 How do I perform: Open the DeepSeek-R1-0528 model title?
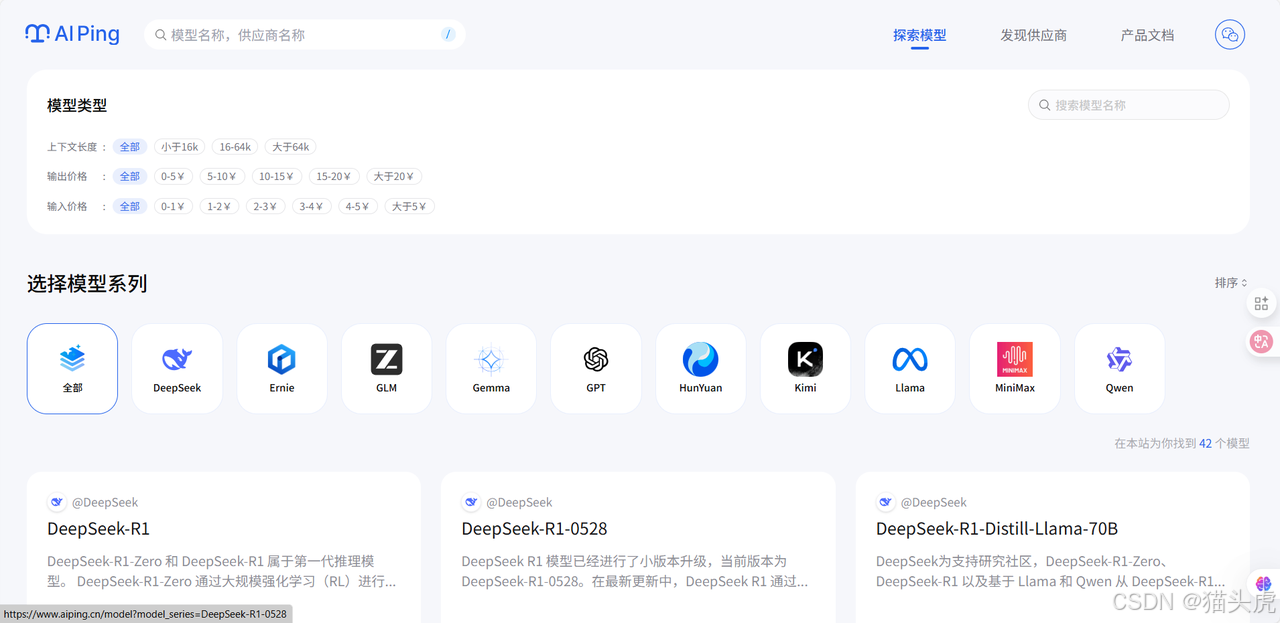[535, 529]
